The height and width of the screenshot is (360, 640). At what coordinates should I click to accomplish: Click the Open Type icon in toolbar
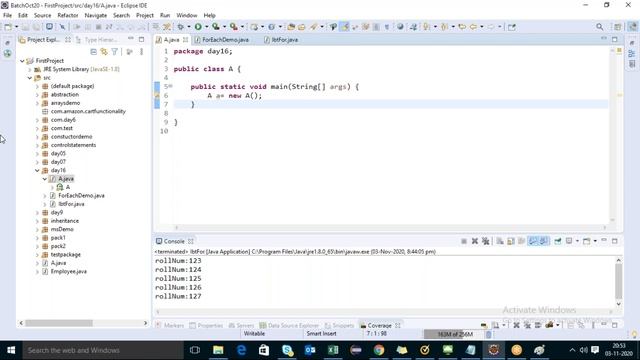[290, 27]
